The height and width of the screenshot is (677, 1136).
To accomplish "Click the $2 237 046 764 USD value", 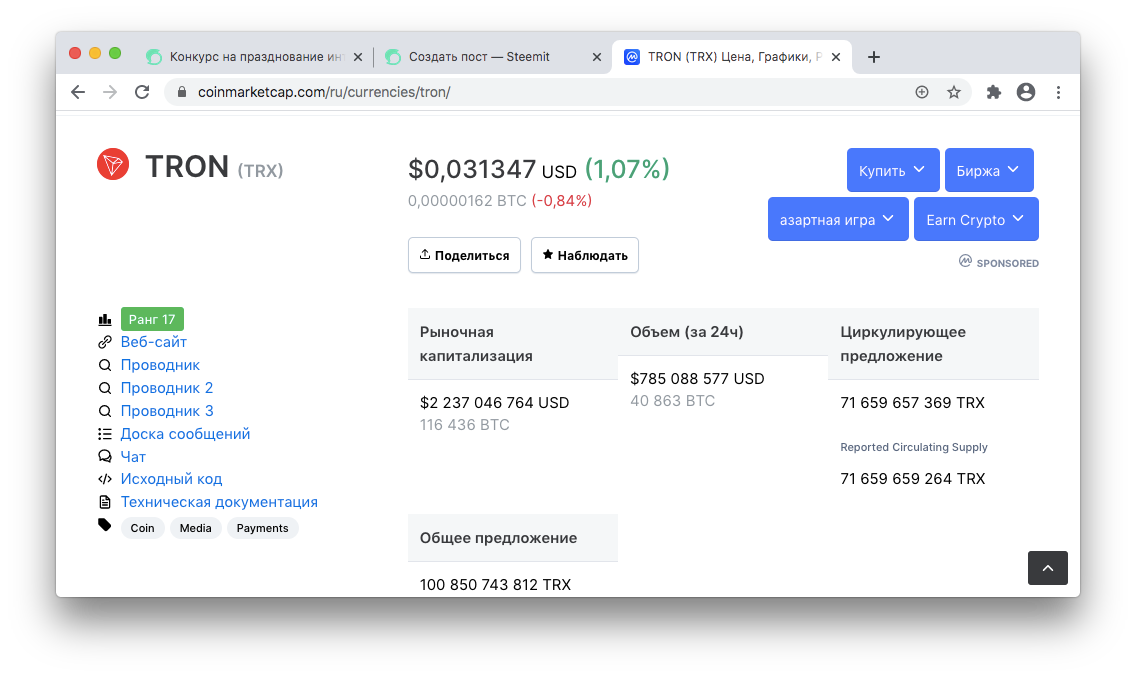I will pyautogui.click(x=495, y=402).
